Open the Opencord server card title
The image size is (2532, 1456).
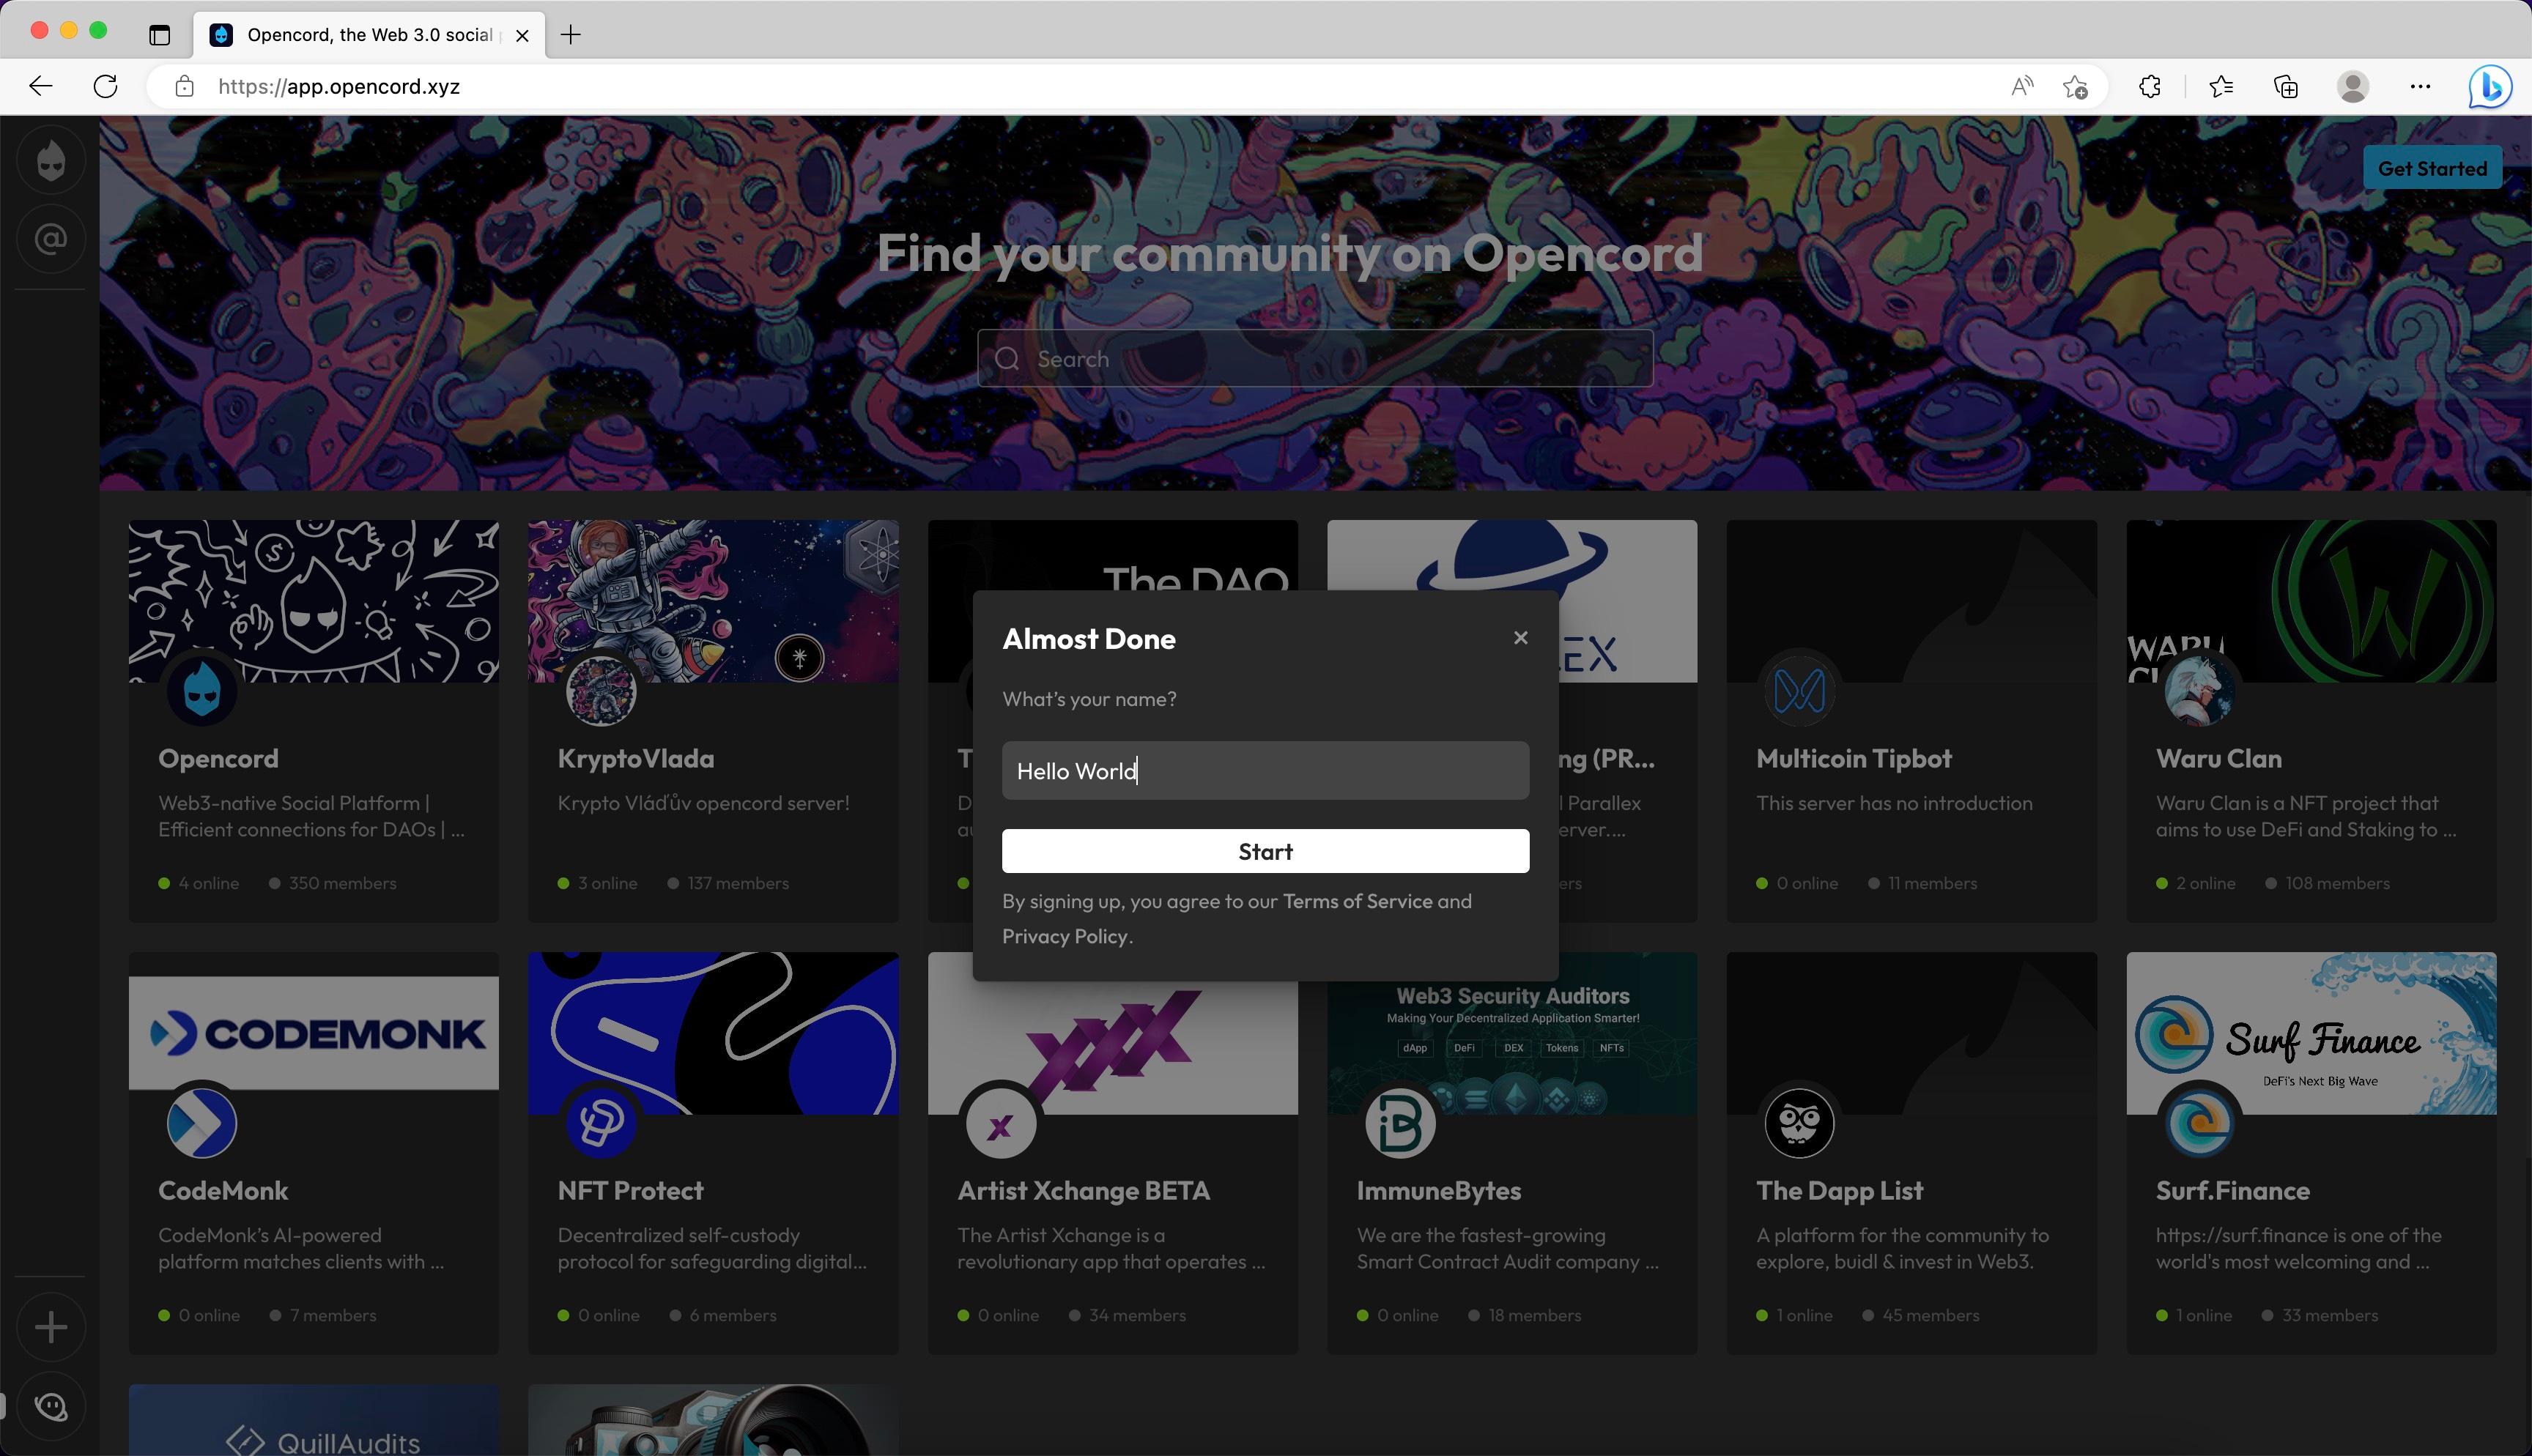click(x=218, y=758)
